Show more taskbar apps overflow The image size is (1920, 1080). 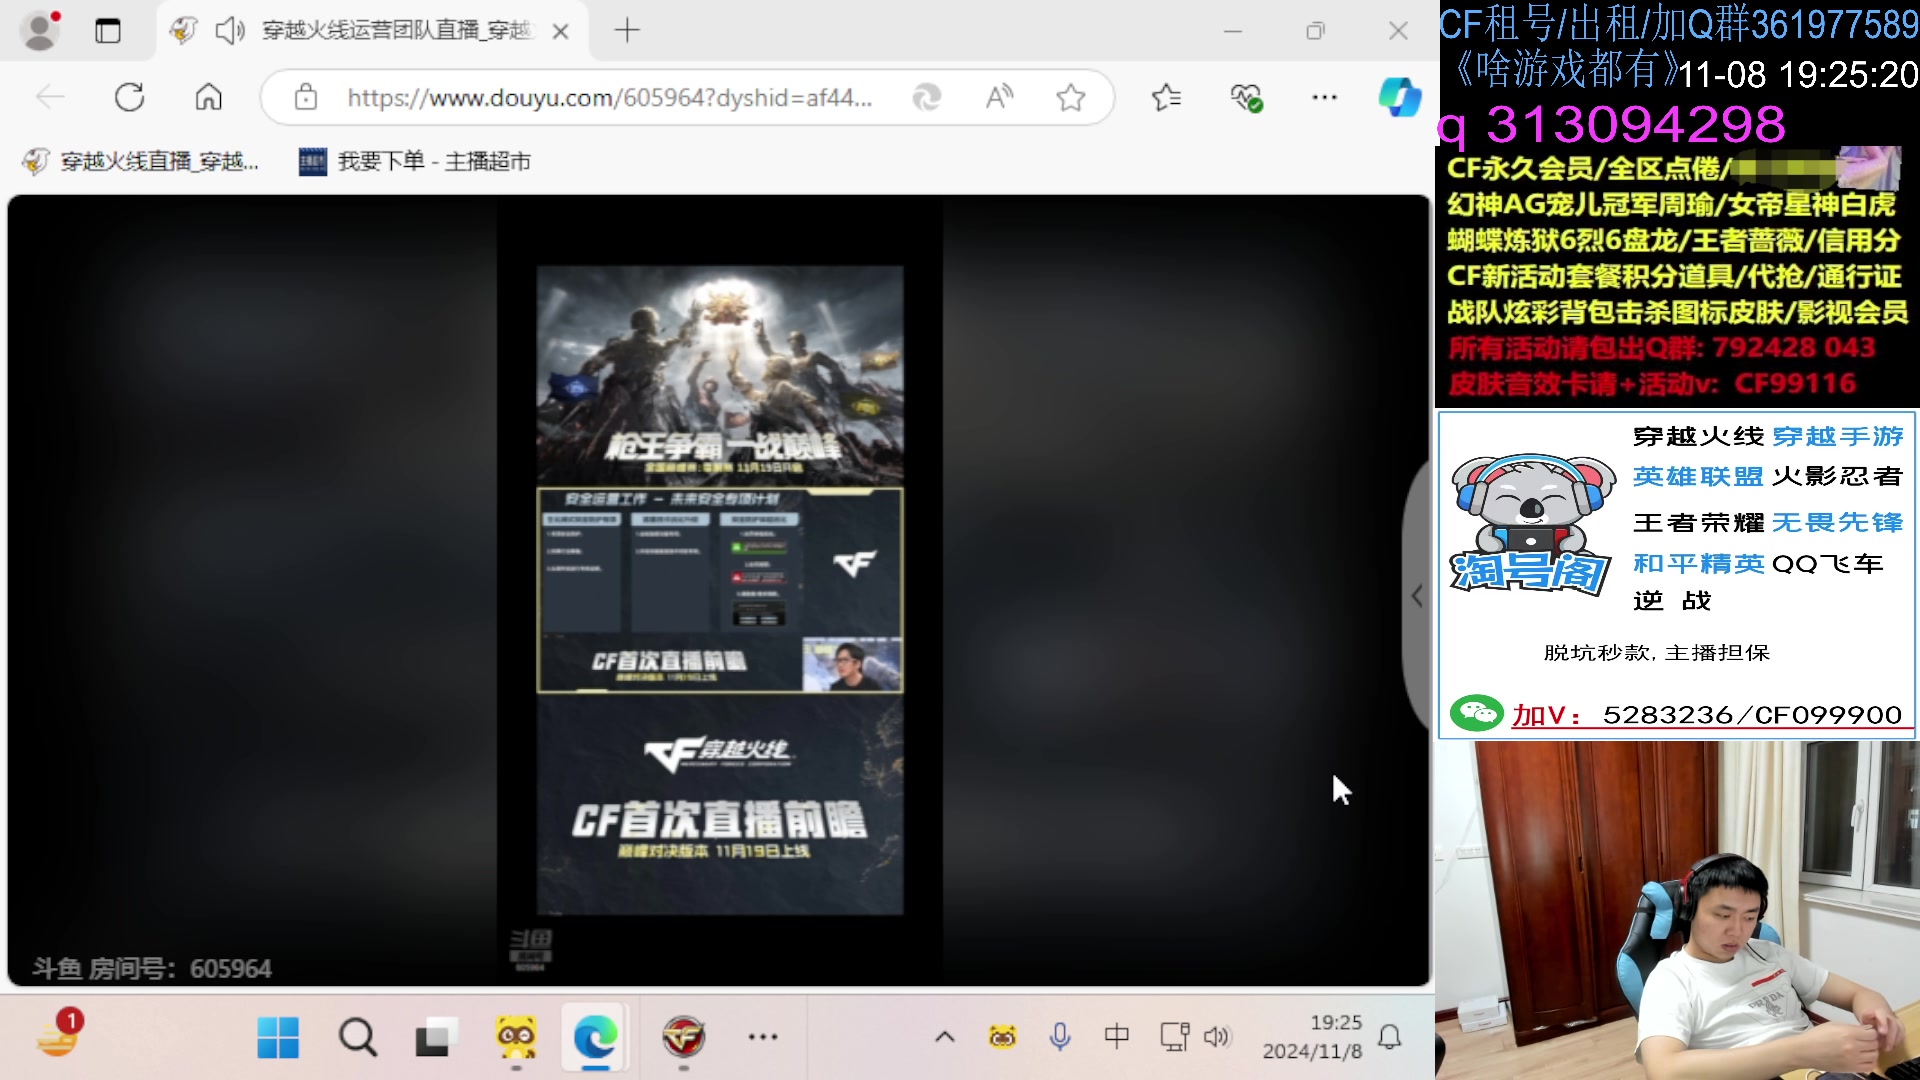coord(763,1037)
